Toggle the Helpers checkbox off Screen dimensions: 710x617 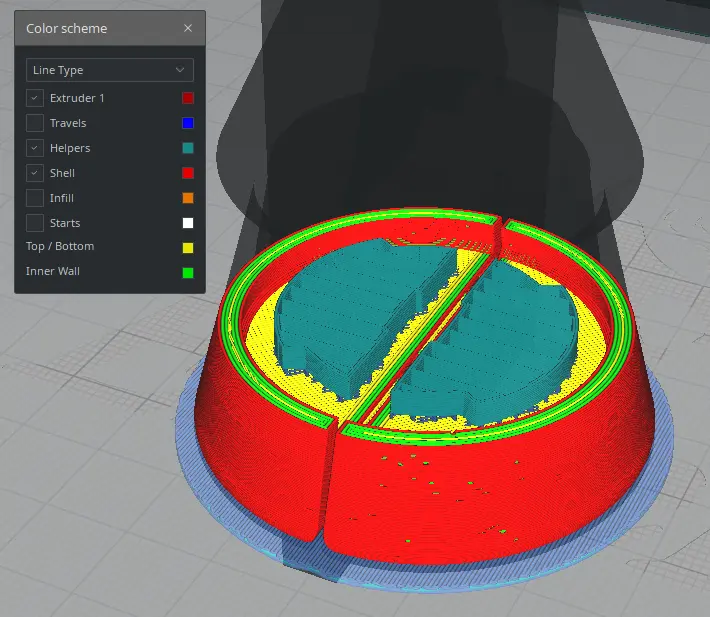click(35, 148)
